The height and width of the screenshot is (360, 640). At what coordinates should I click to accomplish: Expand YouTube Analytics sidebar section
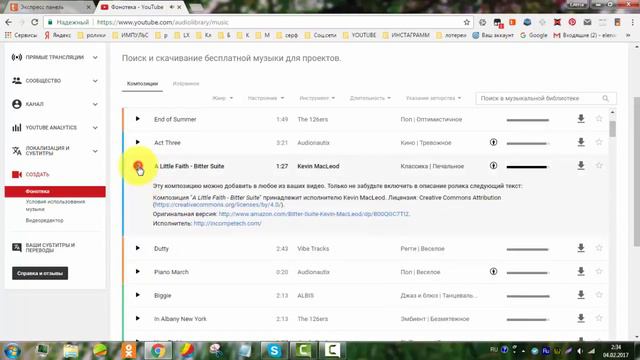click(x=95, y=128)
